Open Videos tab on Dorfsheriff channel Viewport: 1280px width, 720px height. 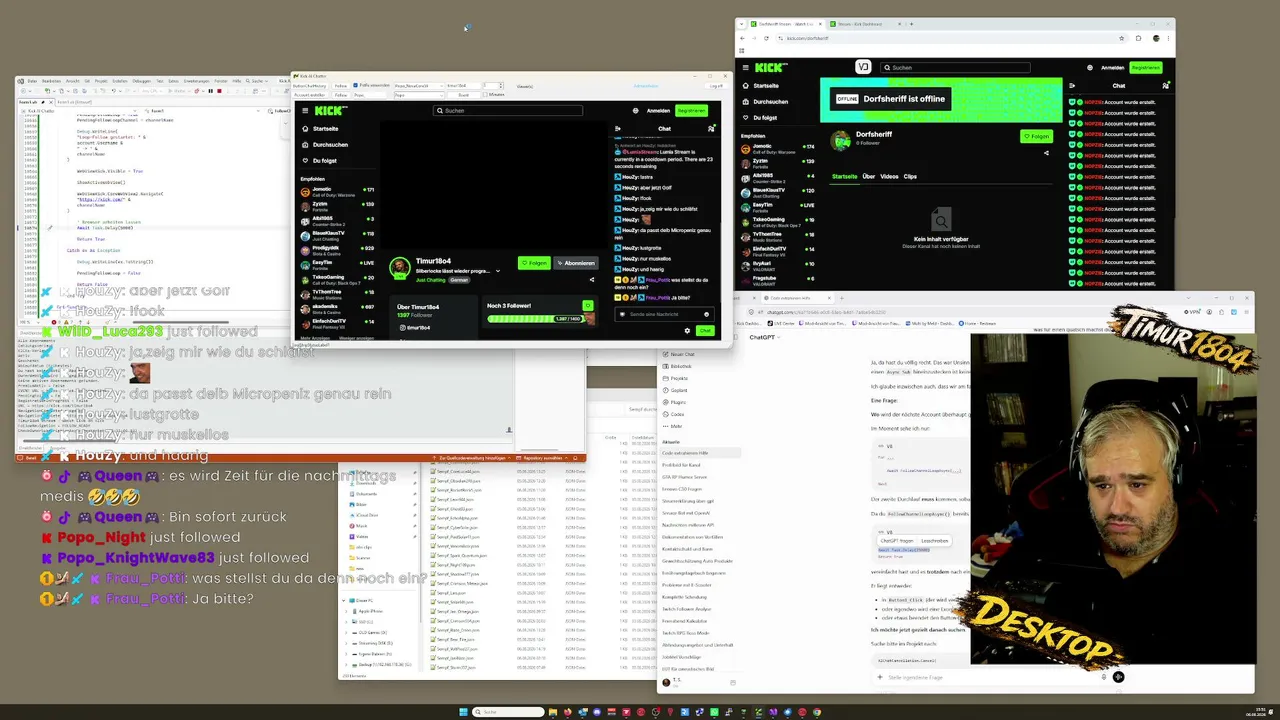click(889, 176)
